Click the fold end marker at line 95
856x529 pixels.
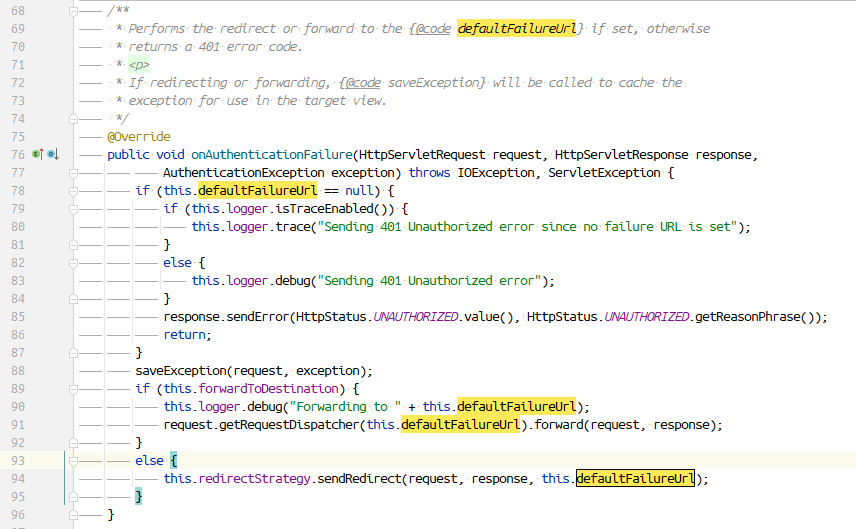click(x=73, y=497)
